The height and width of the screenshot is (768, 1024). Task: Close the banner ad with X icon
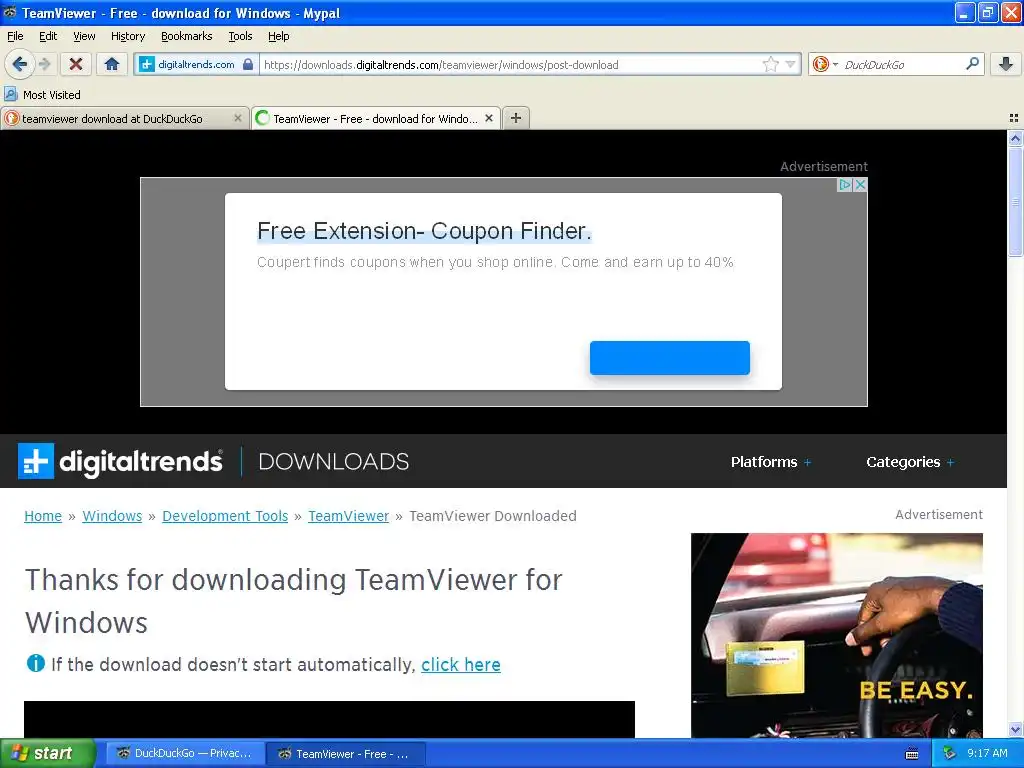pyautogui.click(x=860, y=185)
